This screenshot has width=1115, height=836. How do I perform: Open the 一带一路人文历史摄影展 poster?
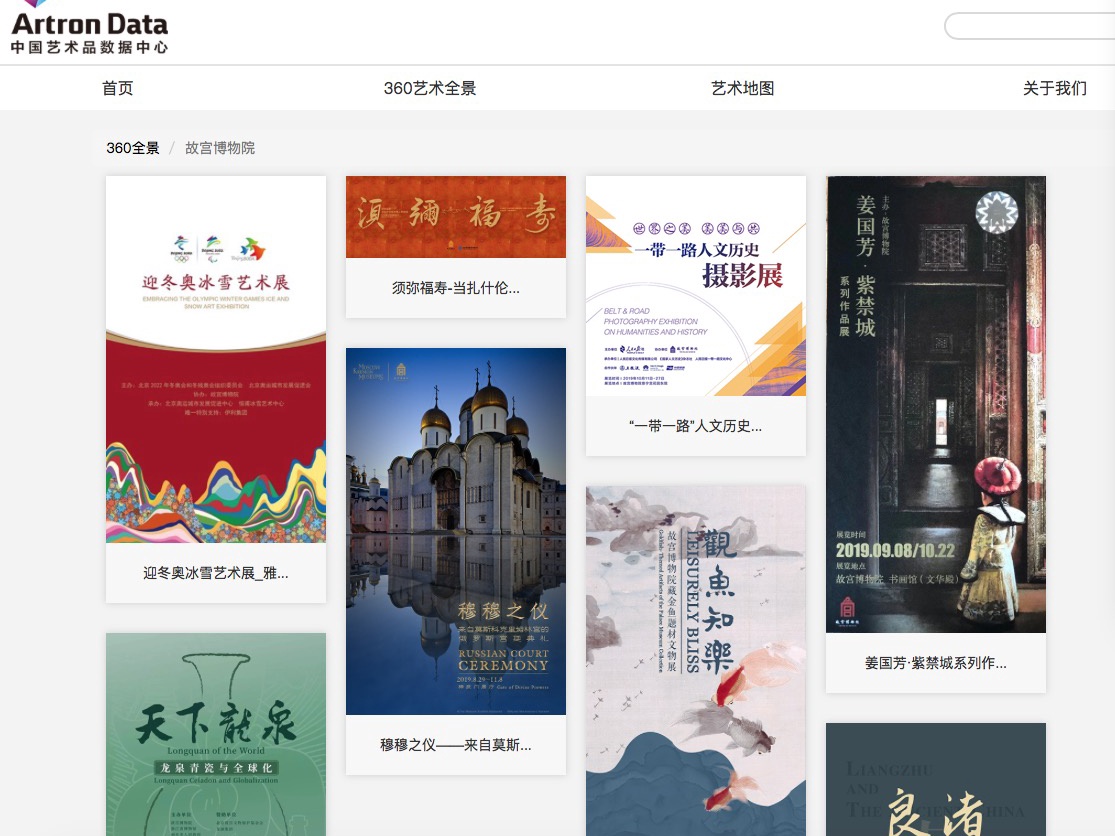click(x=696, y=286)
